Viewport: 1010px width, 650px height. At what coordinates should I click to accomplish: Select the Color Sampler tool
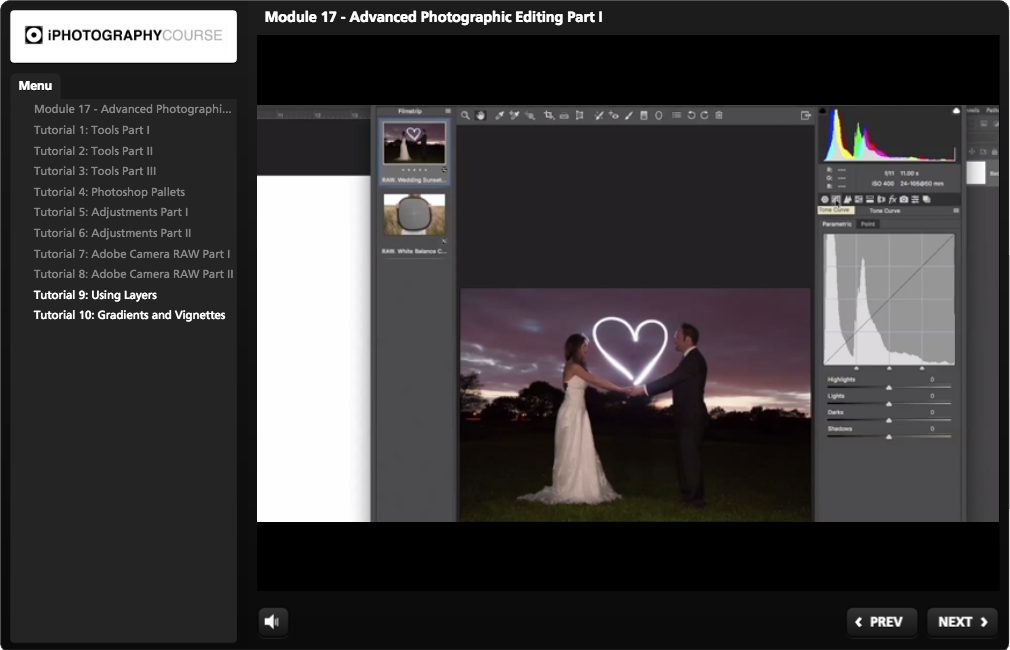click(x=514, y=115)
